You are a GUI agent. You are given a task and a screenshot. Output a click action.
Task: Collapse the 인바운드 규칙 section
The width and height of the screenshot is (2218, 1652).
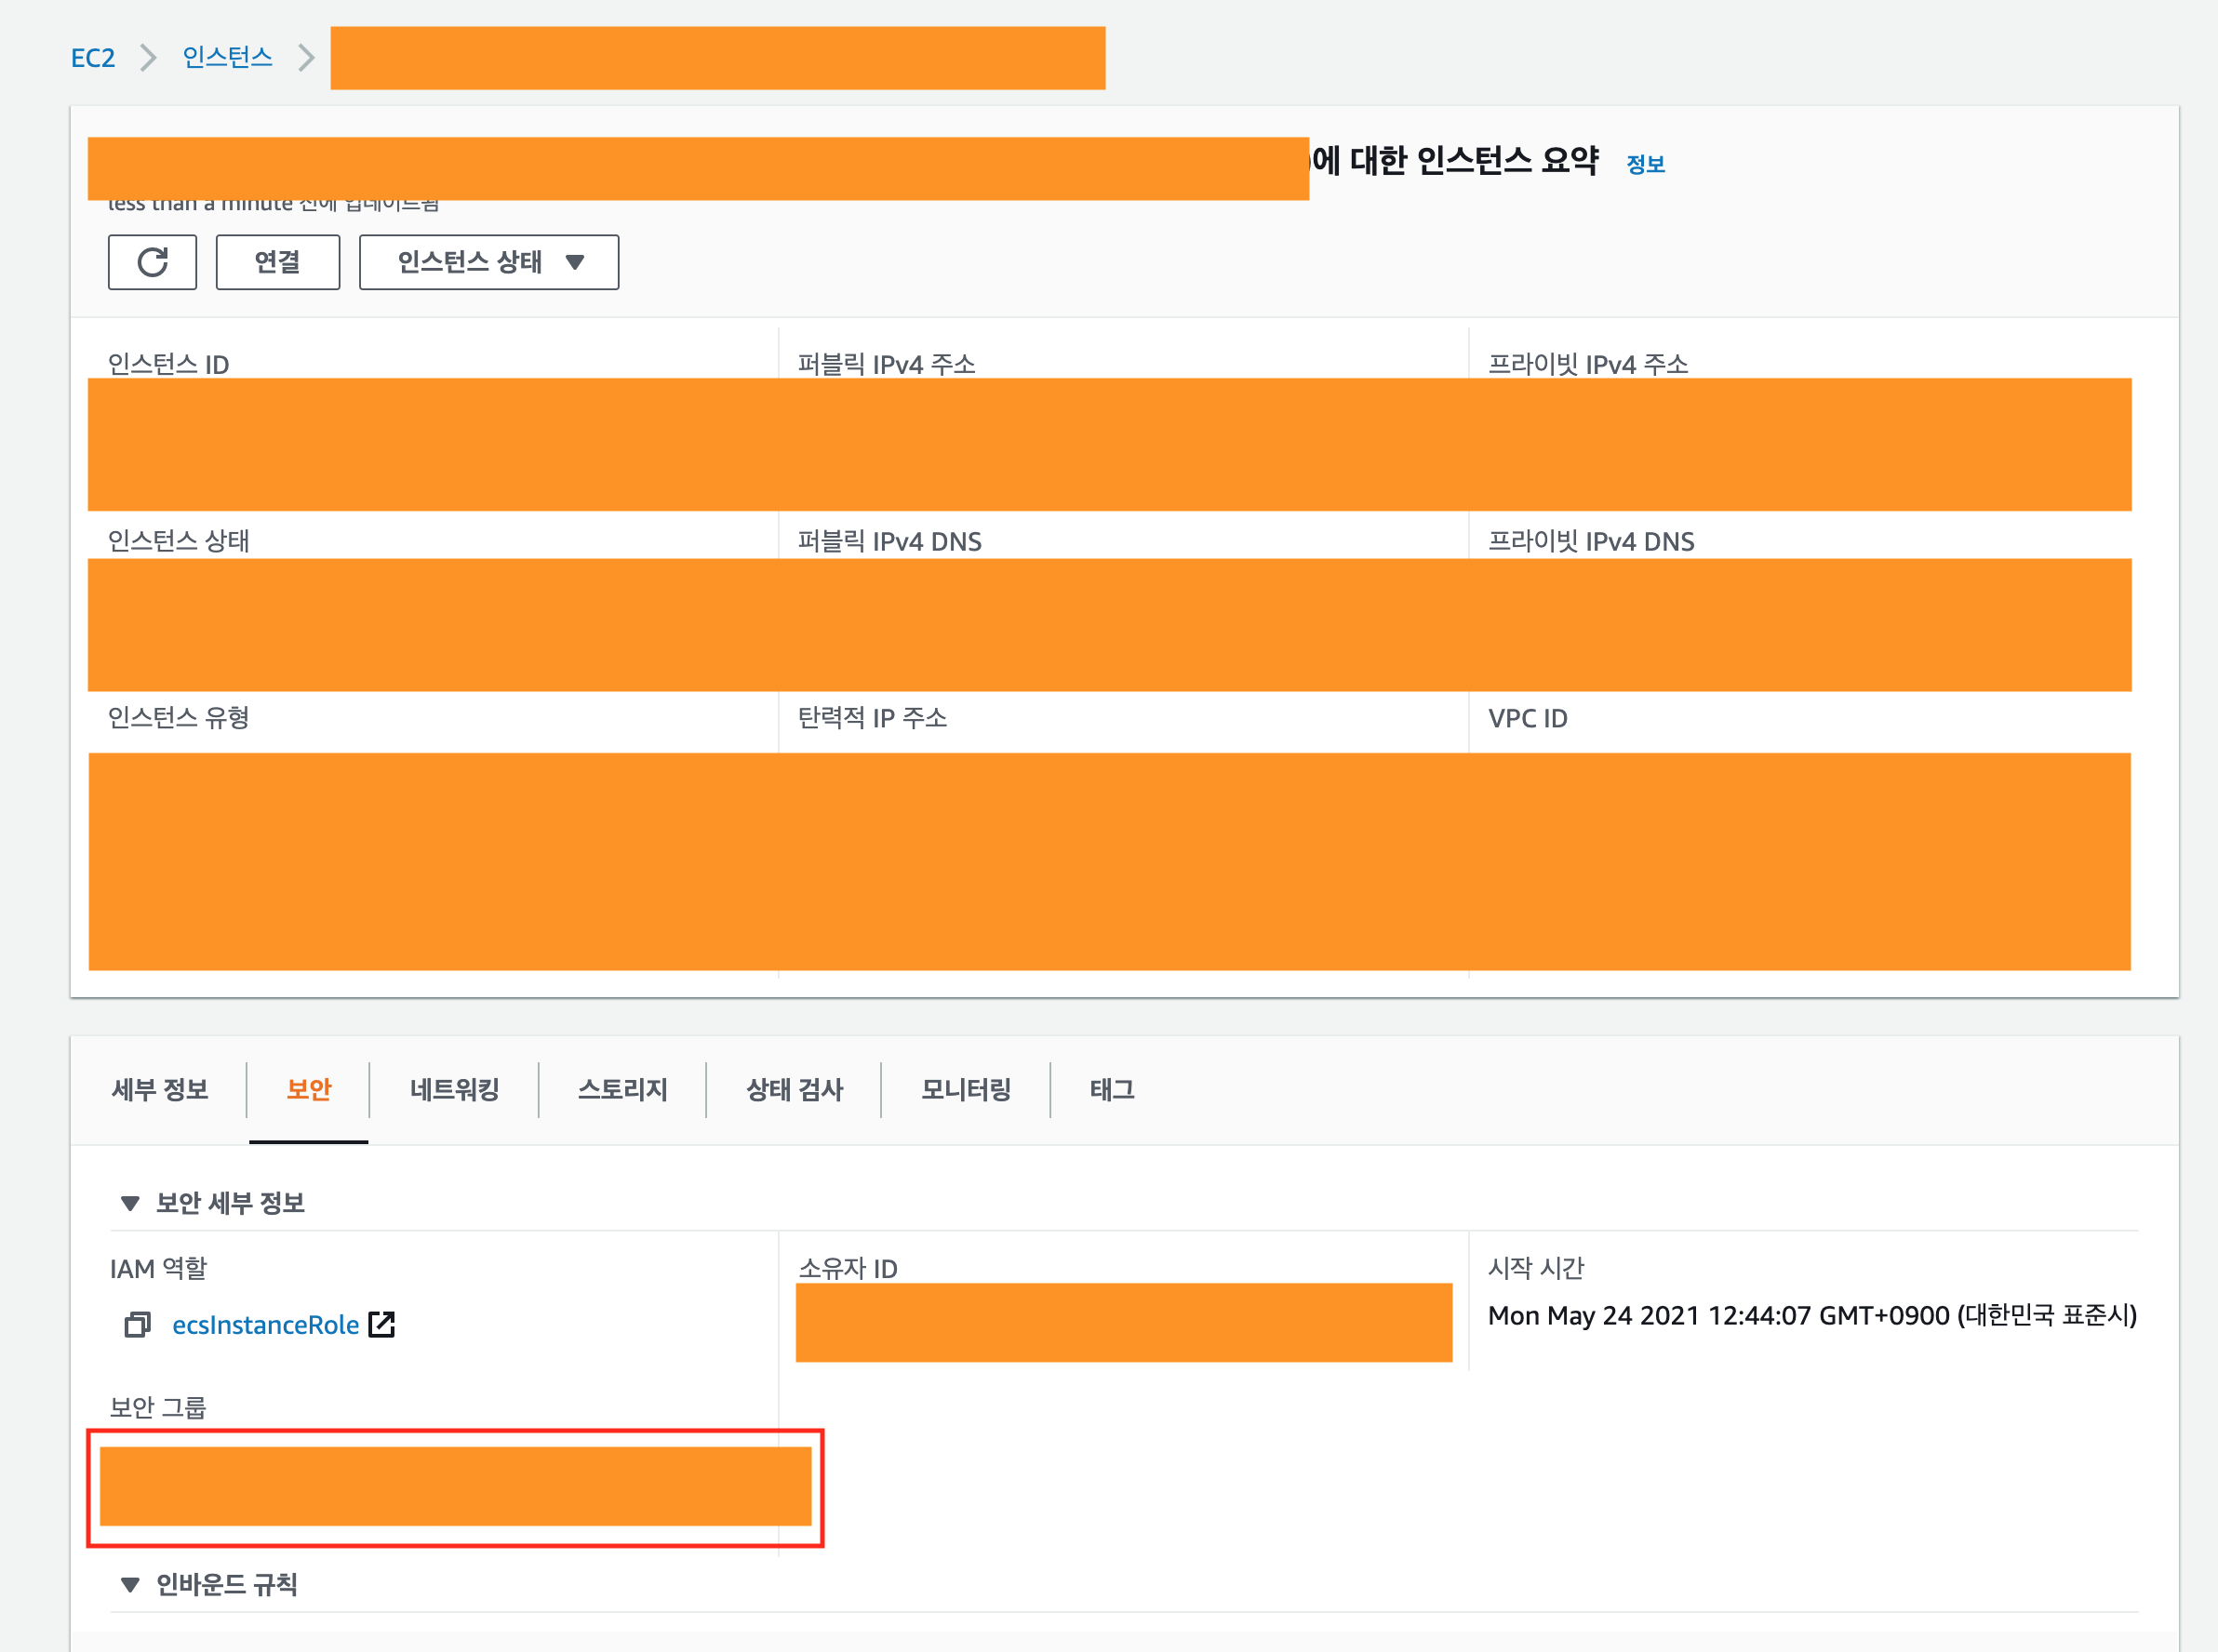click(130, 1584)
